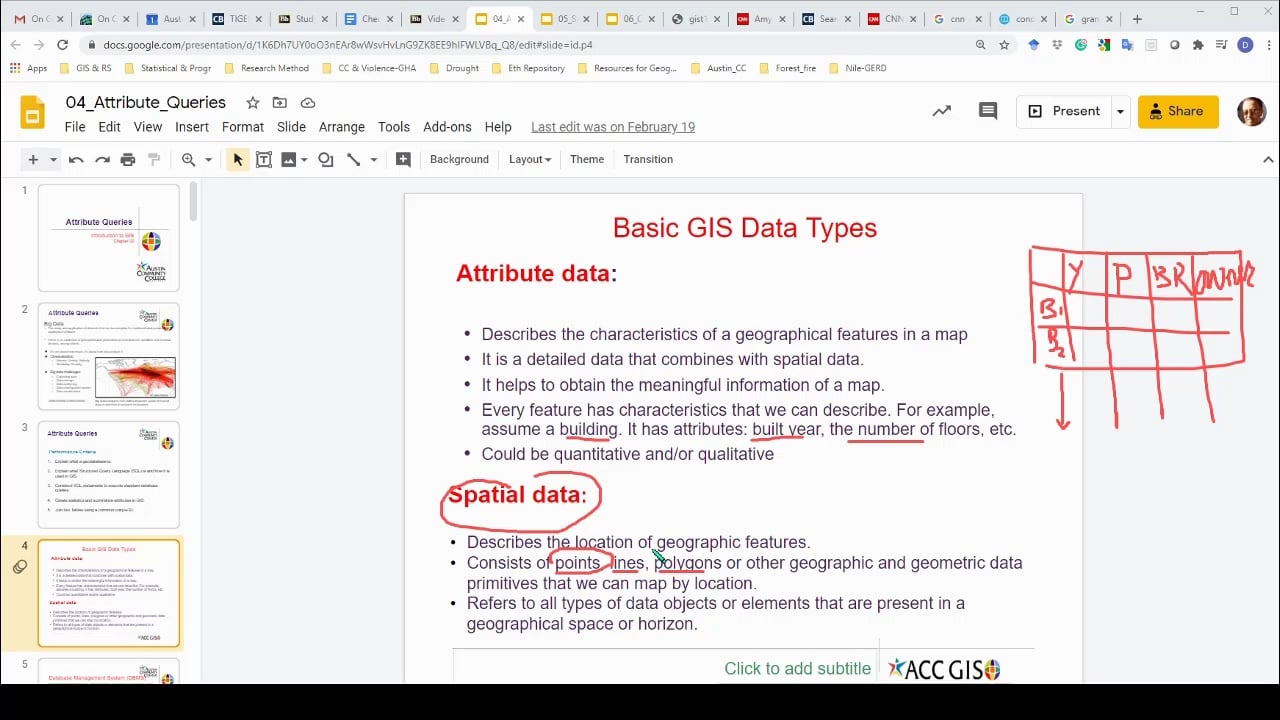Click the Move to folder icon

(x=280, y=103)
